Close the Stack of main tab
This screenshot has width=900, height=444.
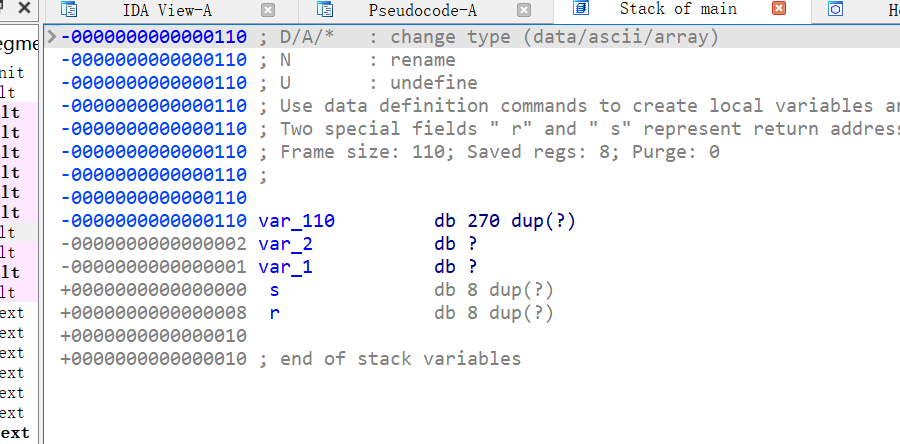click(x=779, y=8)
